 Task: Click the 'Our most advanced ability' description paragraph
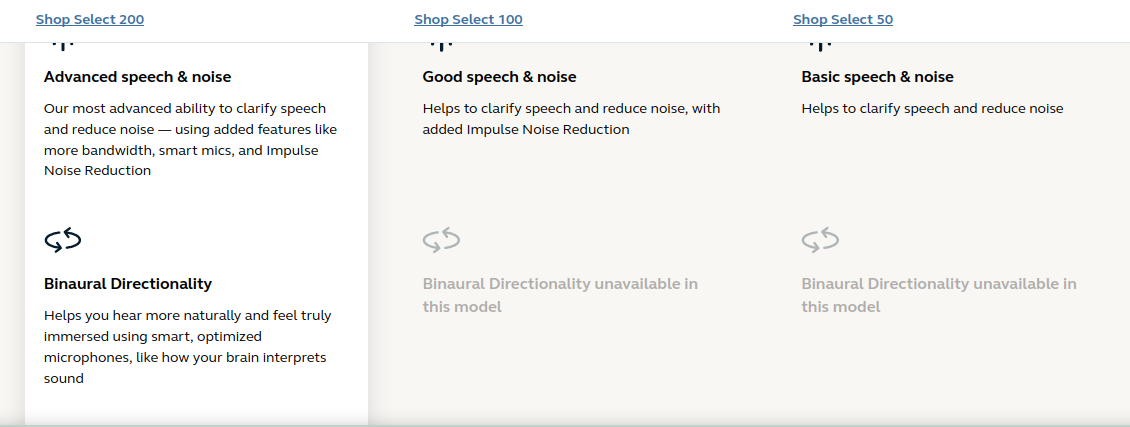point(190,140)
